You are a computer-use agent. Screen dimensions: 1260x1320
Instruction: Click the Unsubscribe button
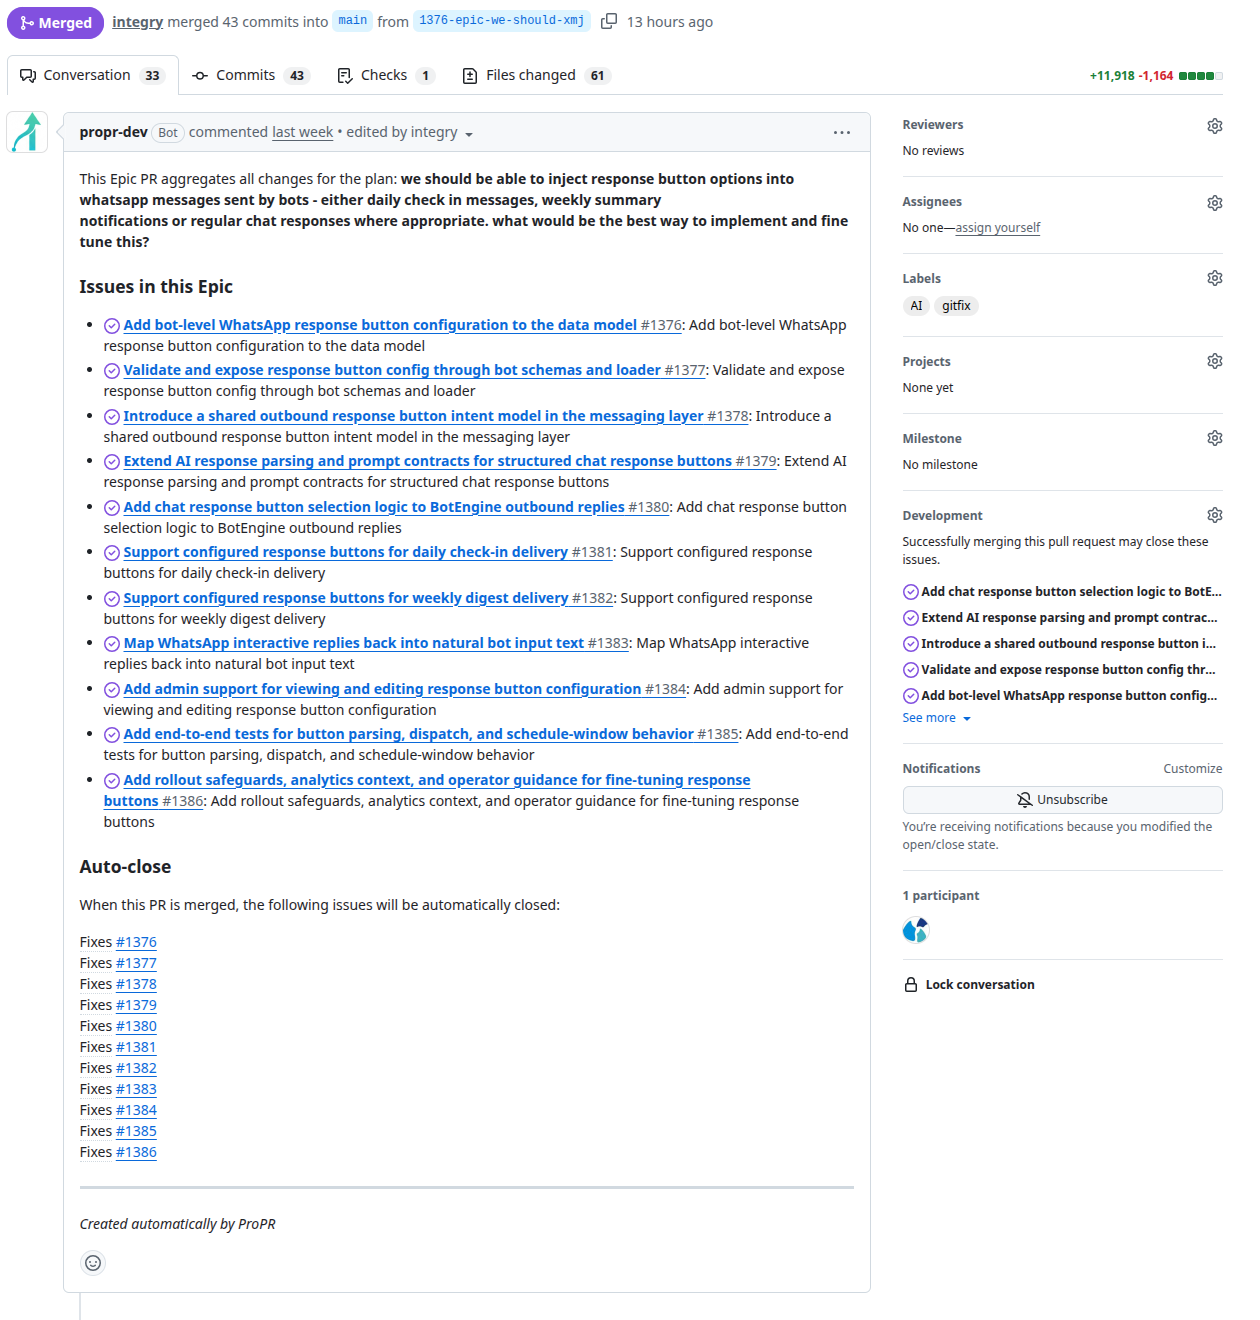(x=1062, y=800)
